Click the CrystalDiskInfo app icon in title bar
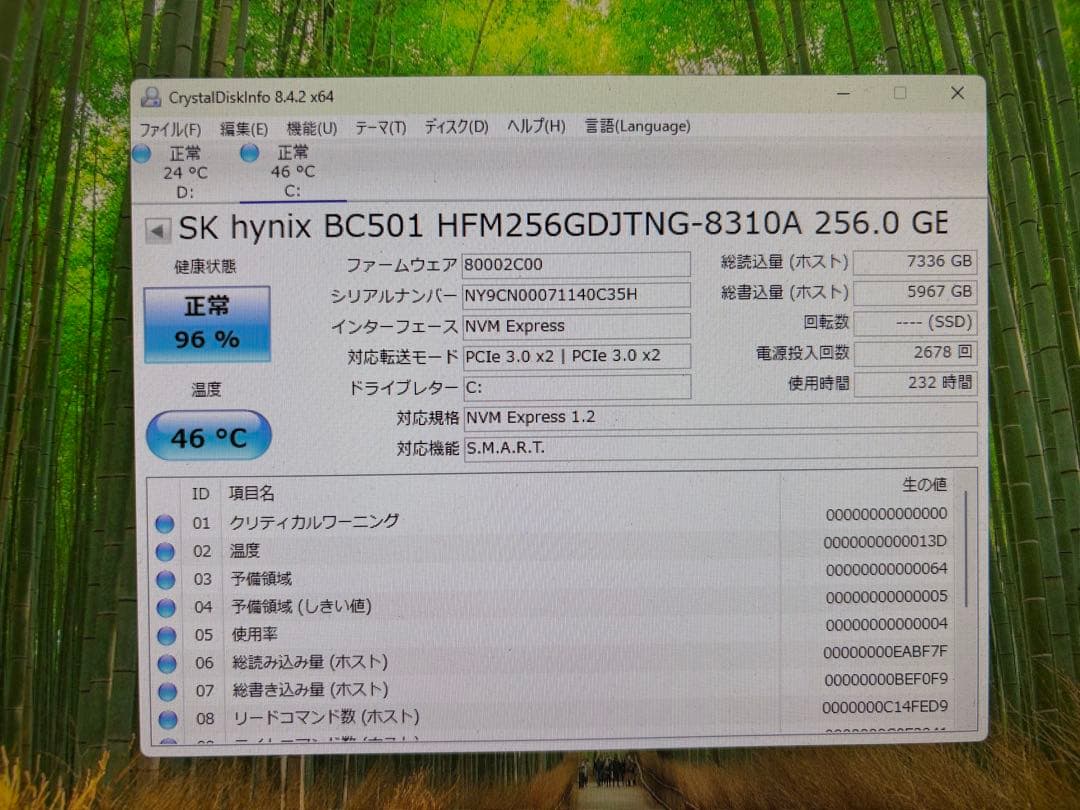The height and width of the screenshot is (810, 1080). (151, 97)
